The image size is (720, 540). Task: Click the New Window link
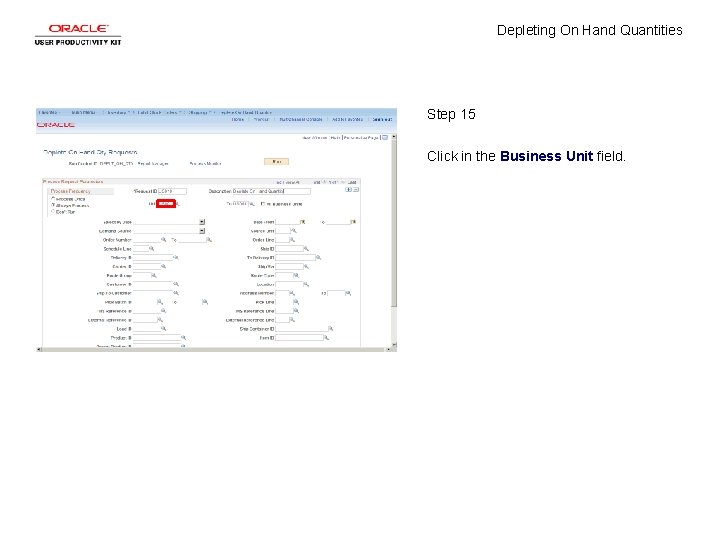315,138
